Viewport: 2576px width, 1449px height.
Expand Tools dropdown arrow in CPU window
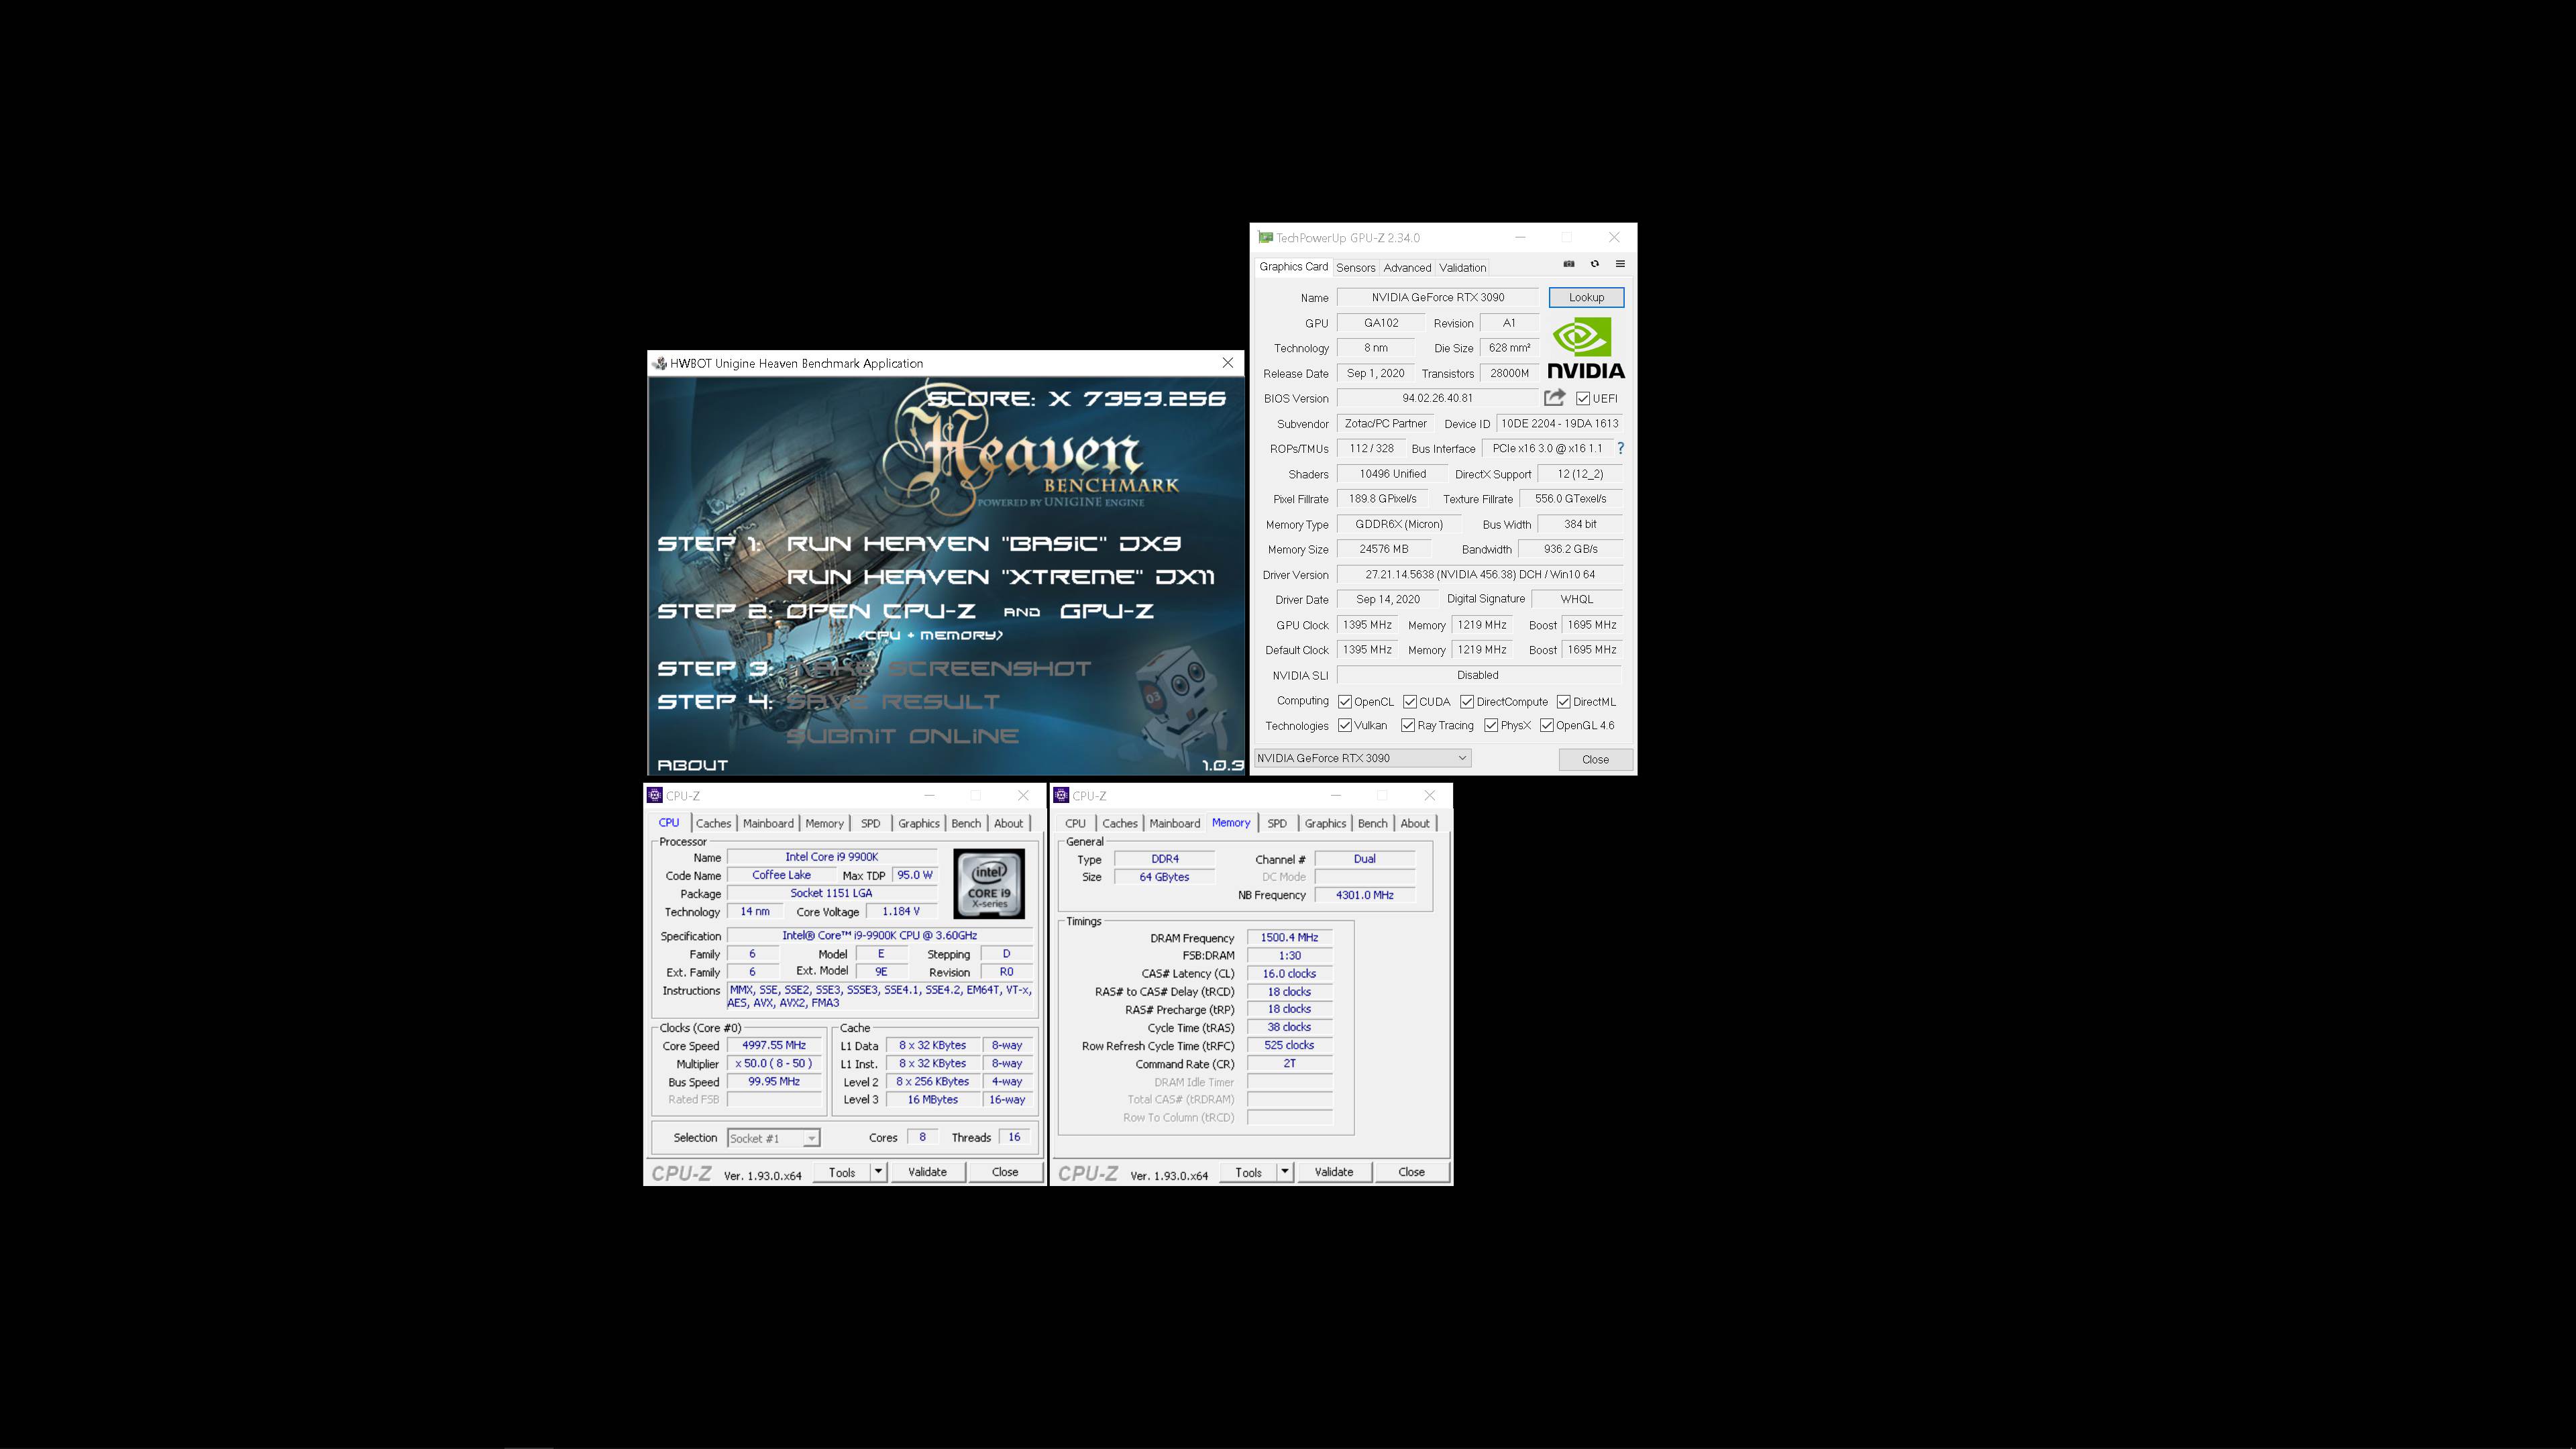pyautogui.click(x=878, y=1172)
